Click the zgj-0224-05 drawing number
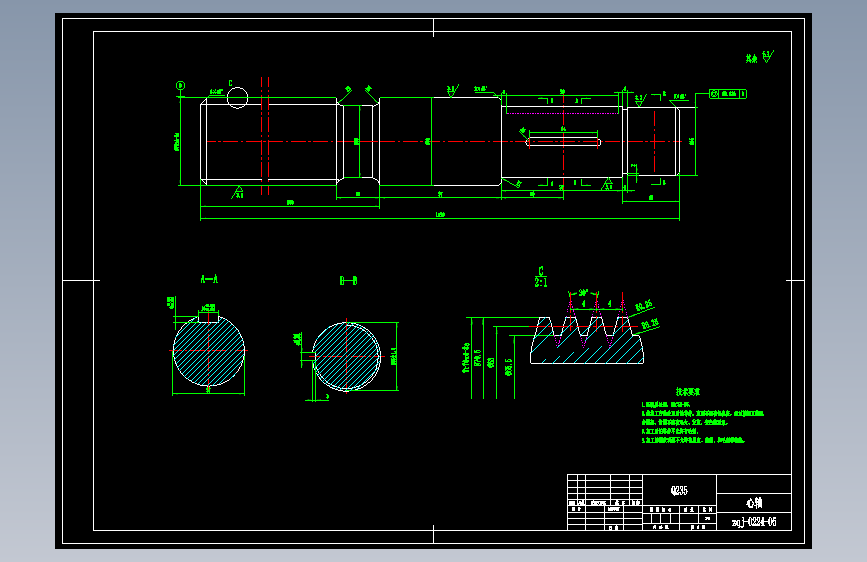The width and height of the screenshot is (867, 562). 754,522
